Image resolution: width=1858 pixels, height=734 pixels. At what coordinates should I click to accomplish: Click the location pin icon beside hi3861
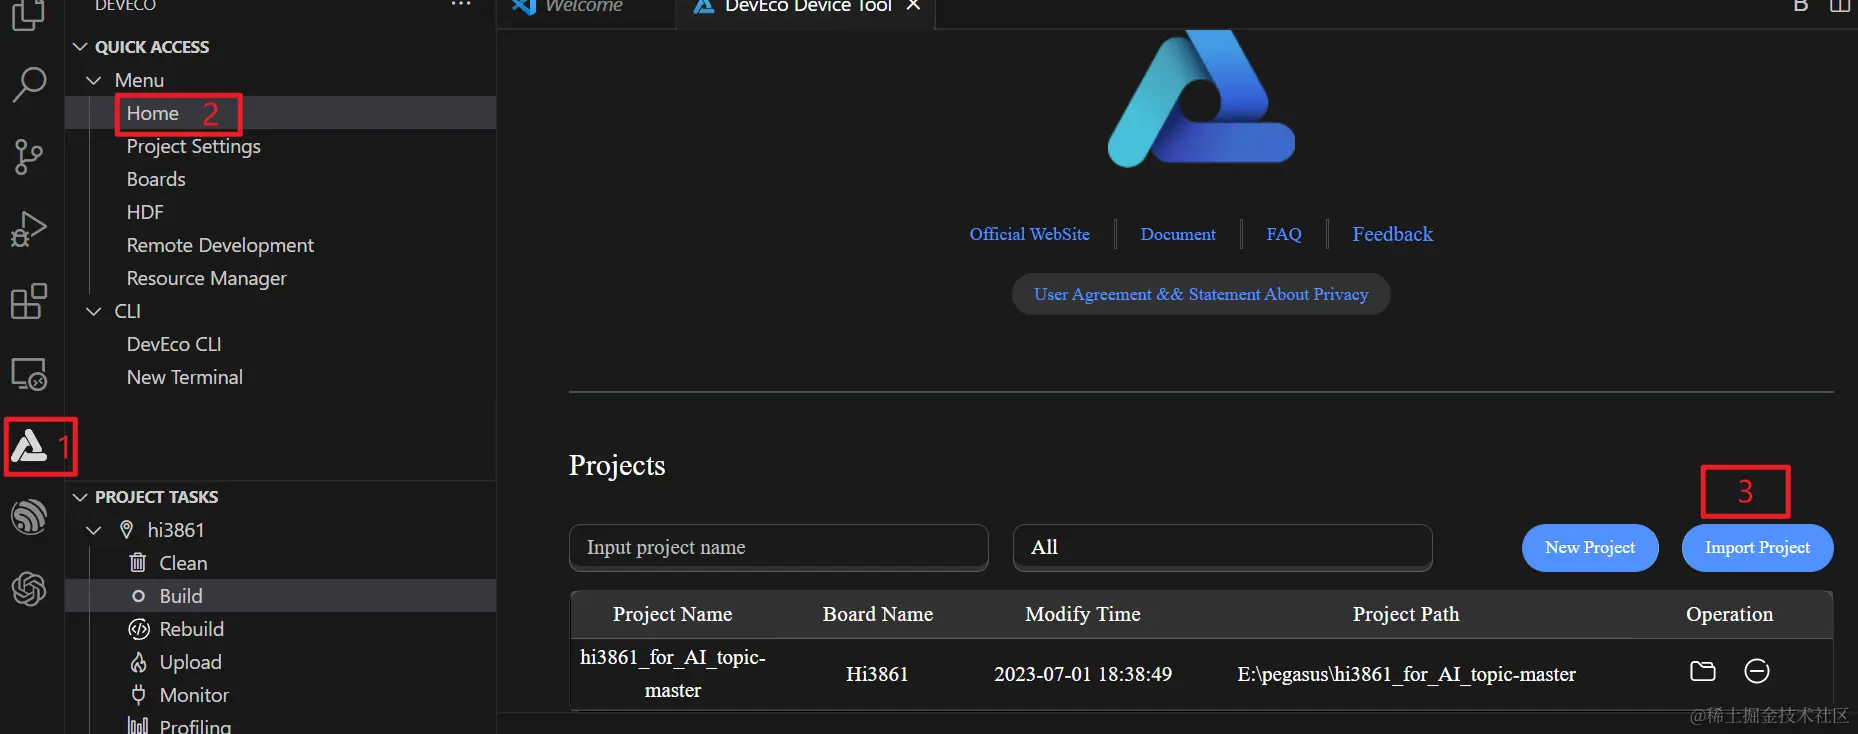pos(126,530)
